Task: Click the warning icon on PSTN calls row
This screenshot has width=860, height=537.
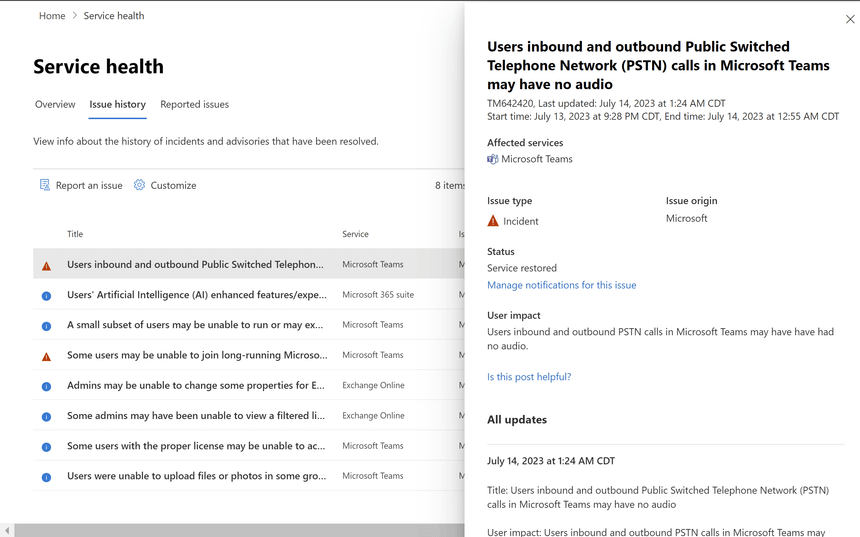Action: [x=46, y=266]
